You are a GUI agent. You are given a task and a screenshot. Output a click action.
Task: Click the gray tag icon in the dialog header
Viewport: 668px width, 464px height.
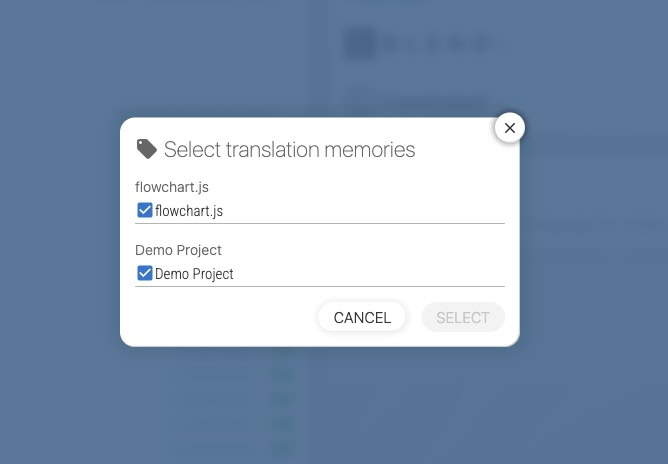147,149
